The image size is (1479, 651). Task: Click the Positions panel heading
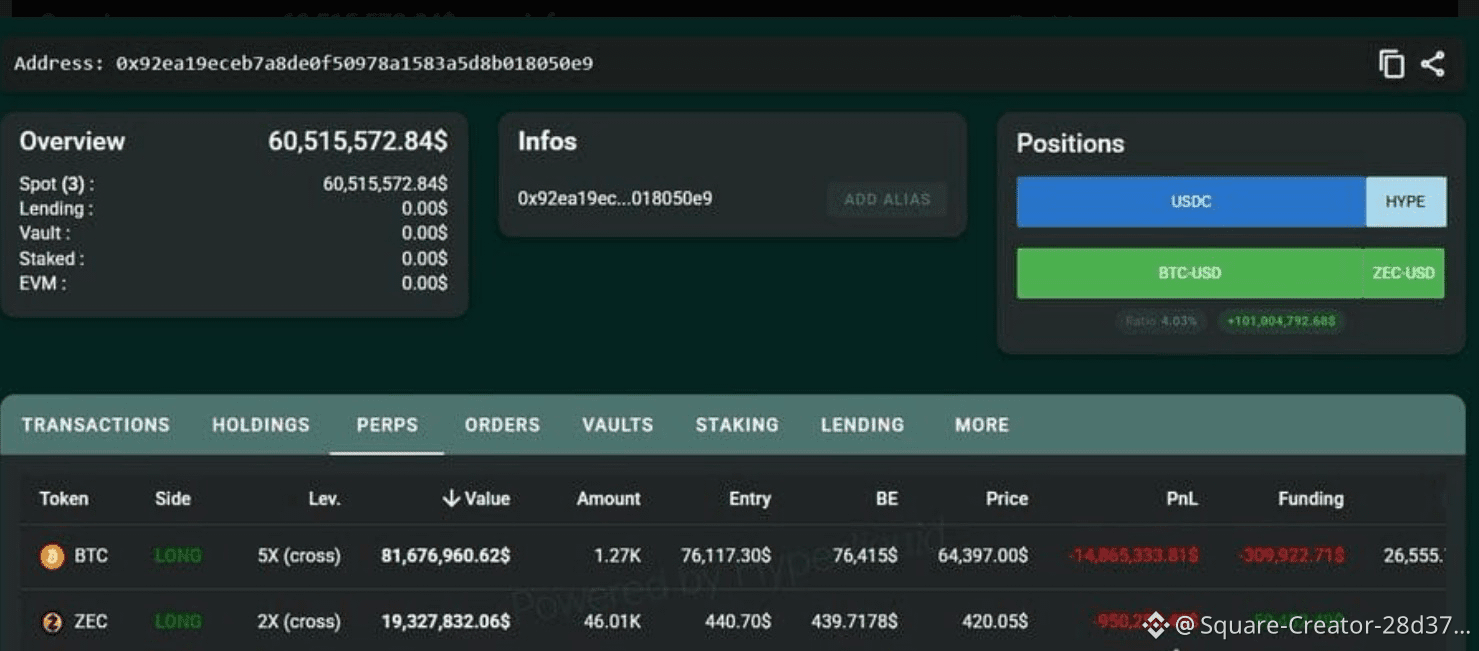pos(1070,144)
